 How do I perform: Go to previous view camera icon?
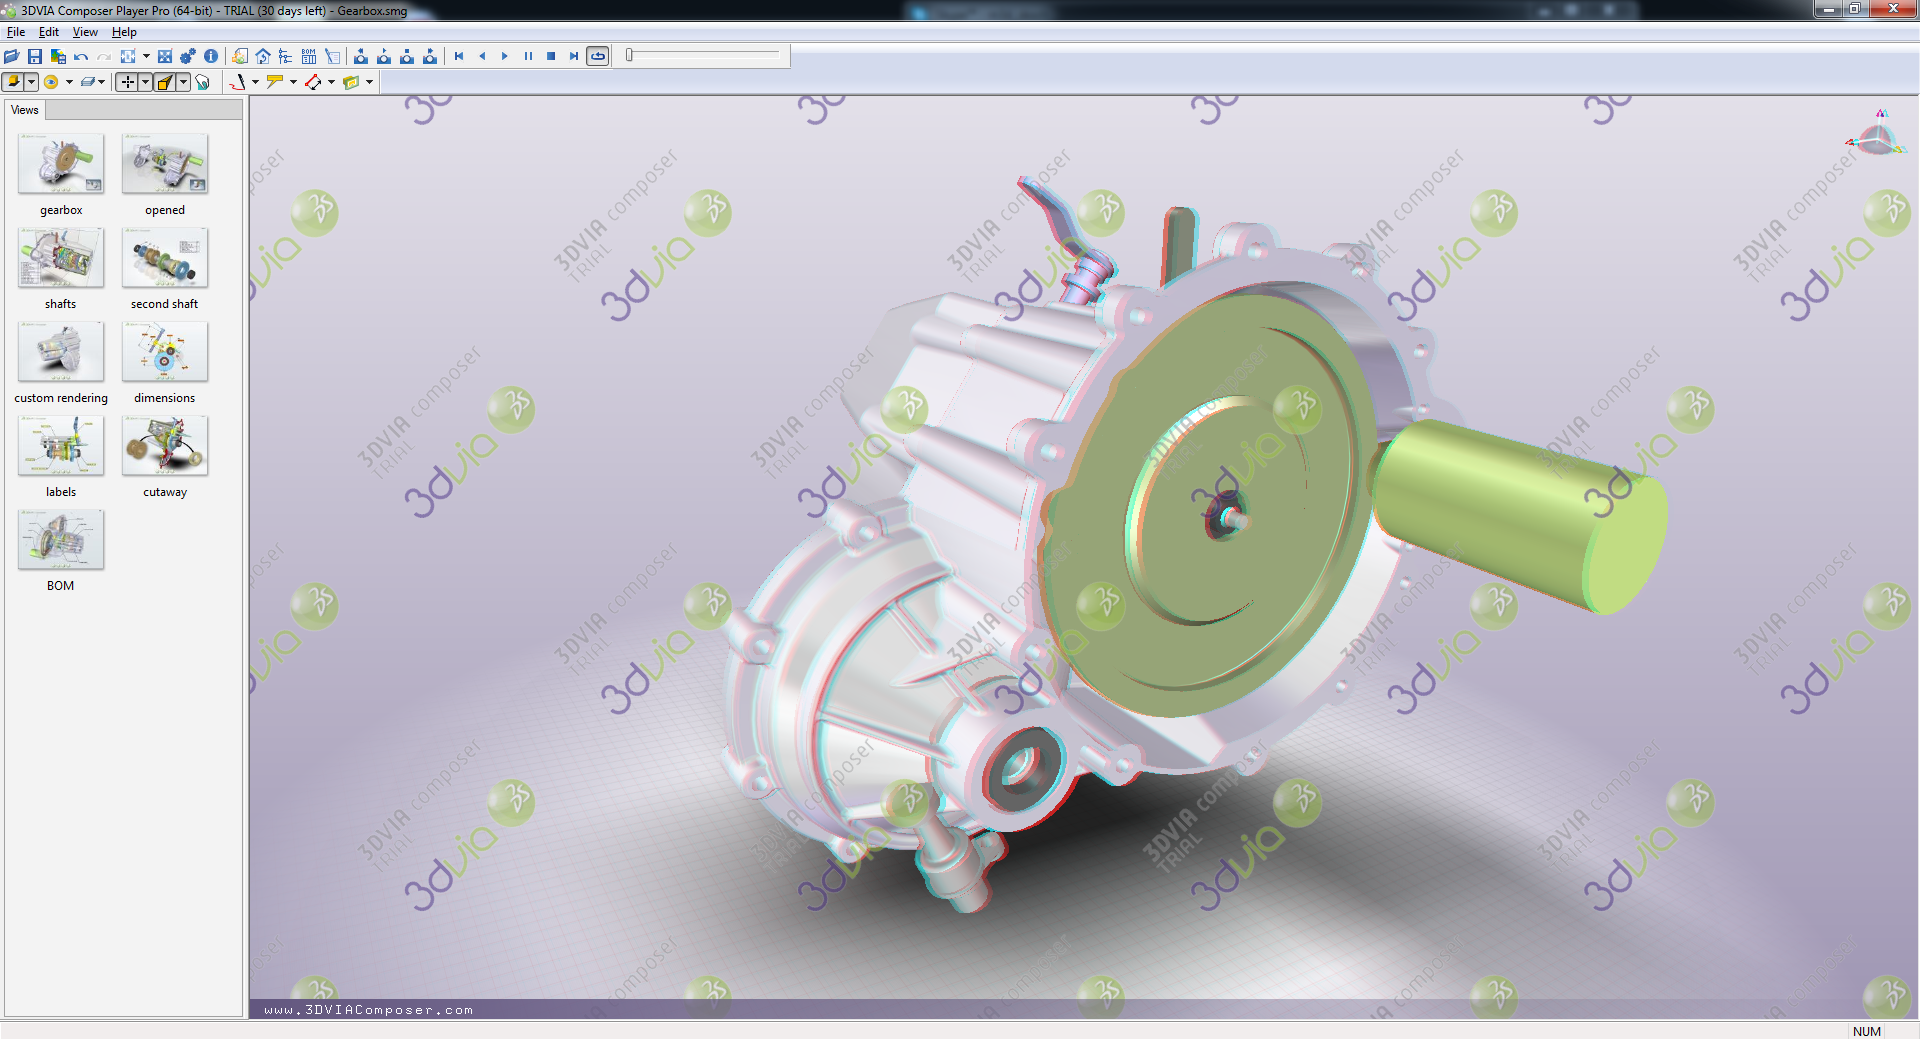(384, 57)
